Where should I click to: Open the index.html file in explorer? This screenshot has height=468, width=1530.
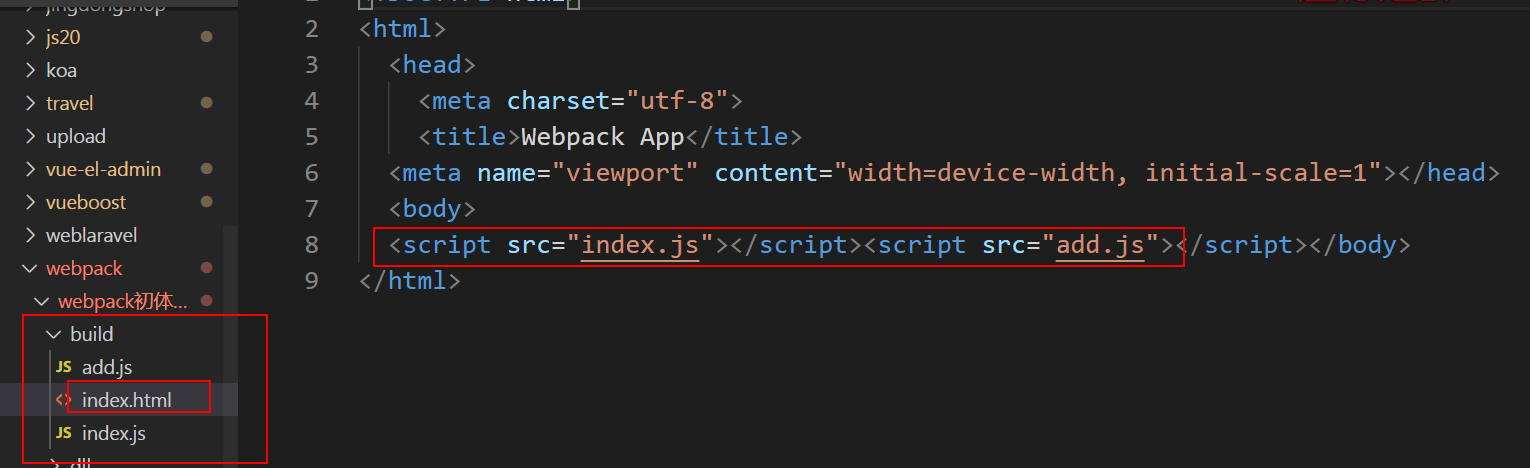coord(127,400)
